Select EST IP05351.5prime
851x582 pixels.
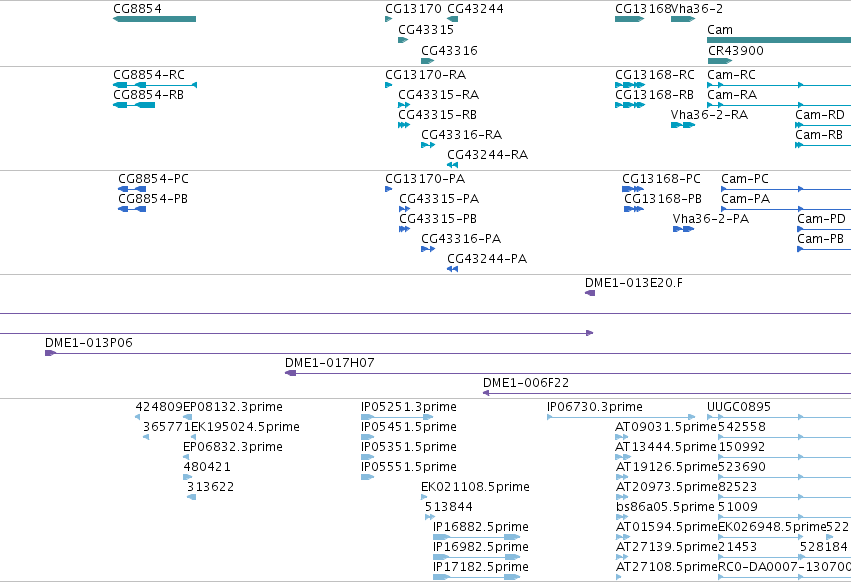409,447
